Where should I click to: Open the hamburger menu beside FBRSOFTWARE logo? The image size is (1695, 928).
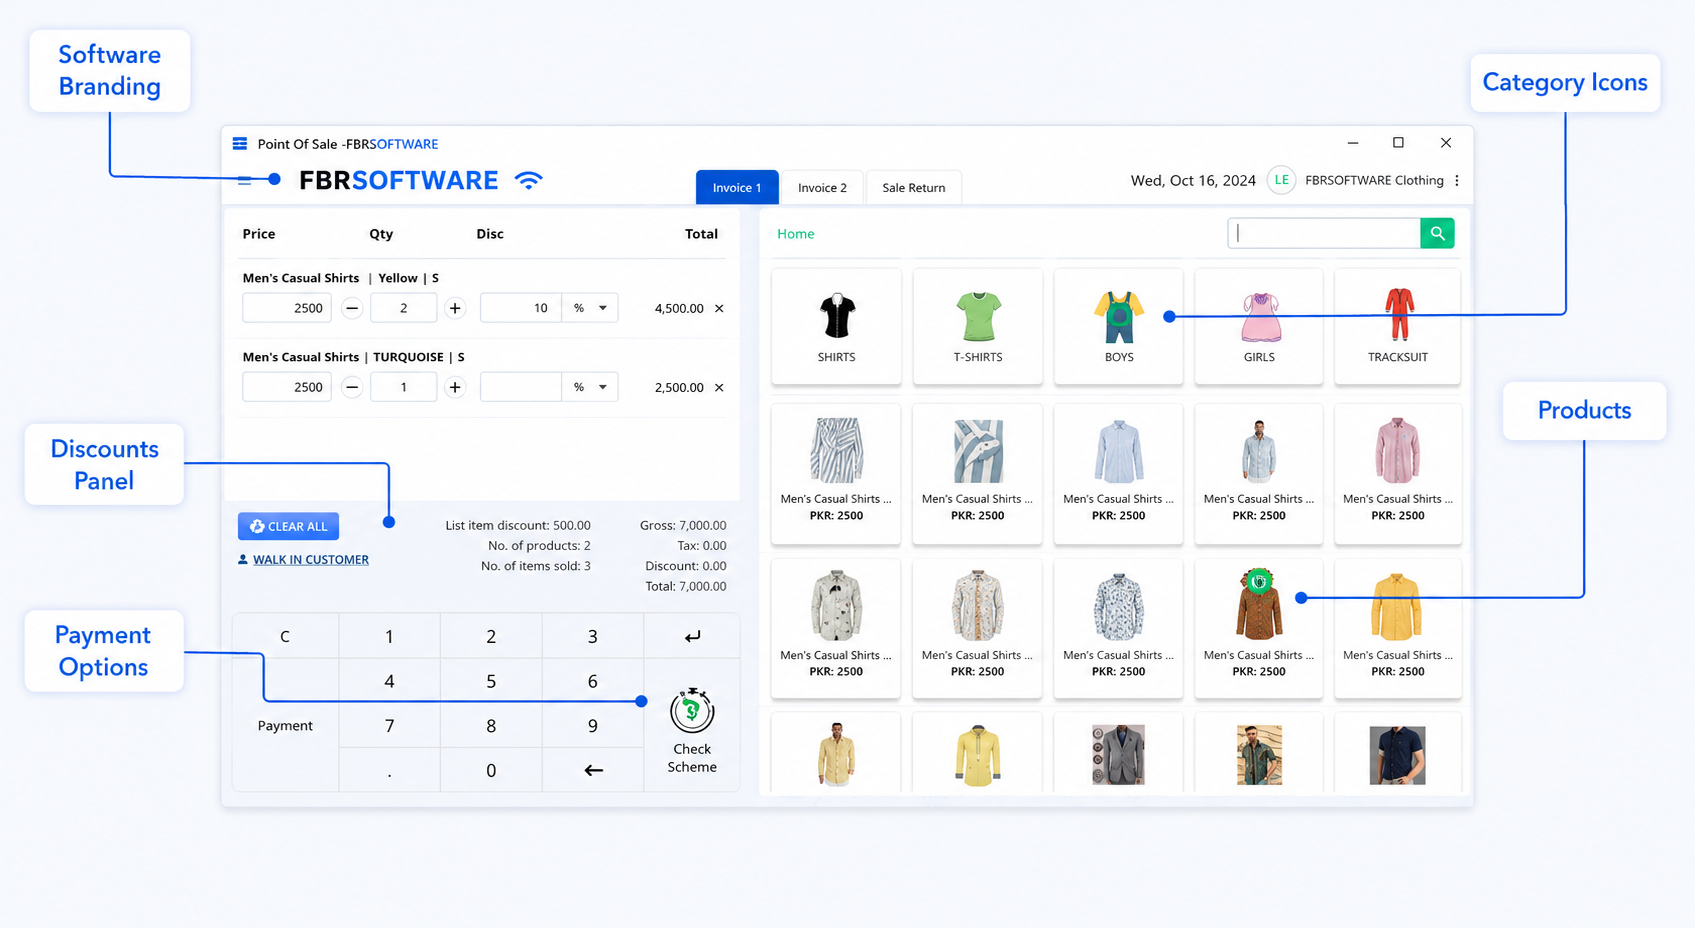click(x=245, y=181)
